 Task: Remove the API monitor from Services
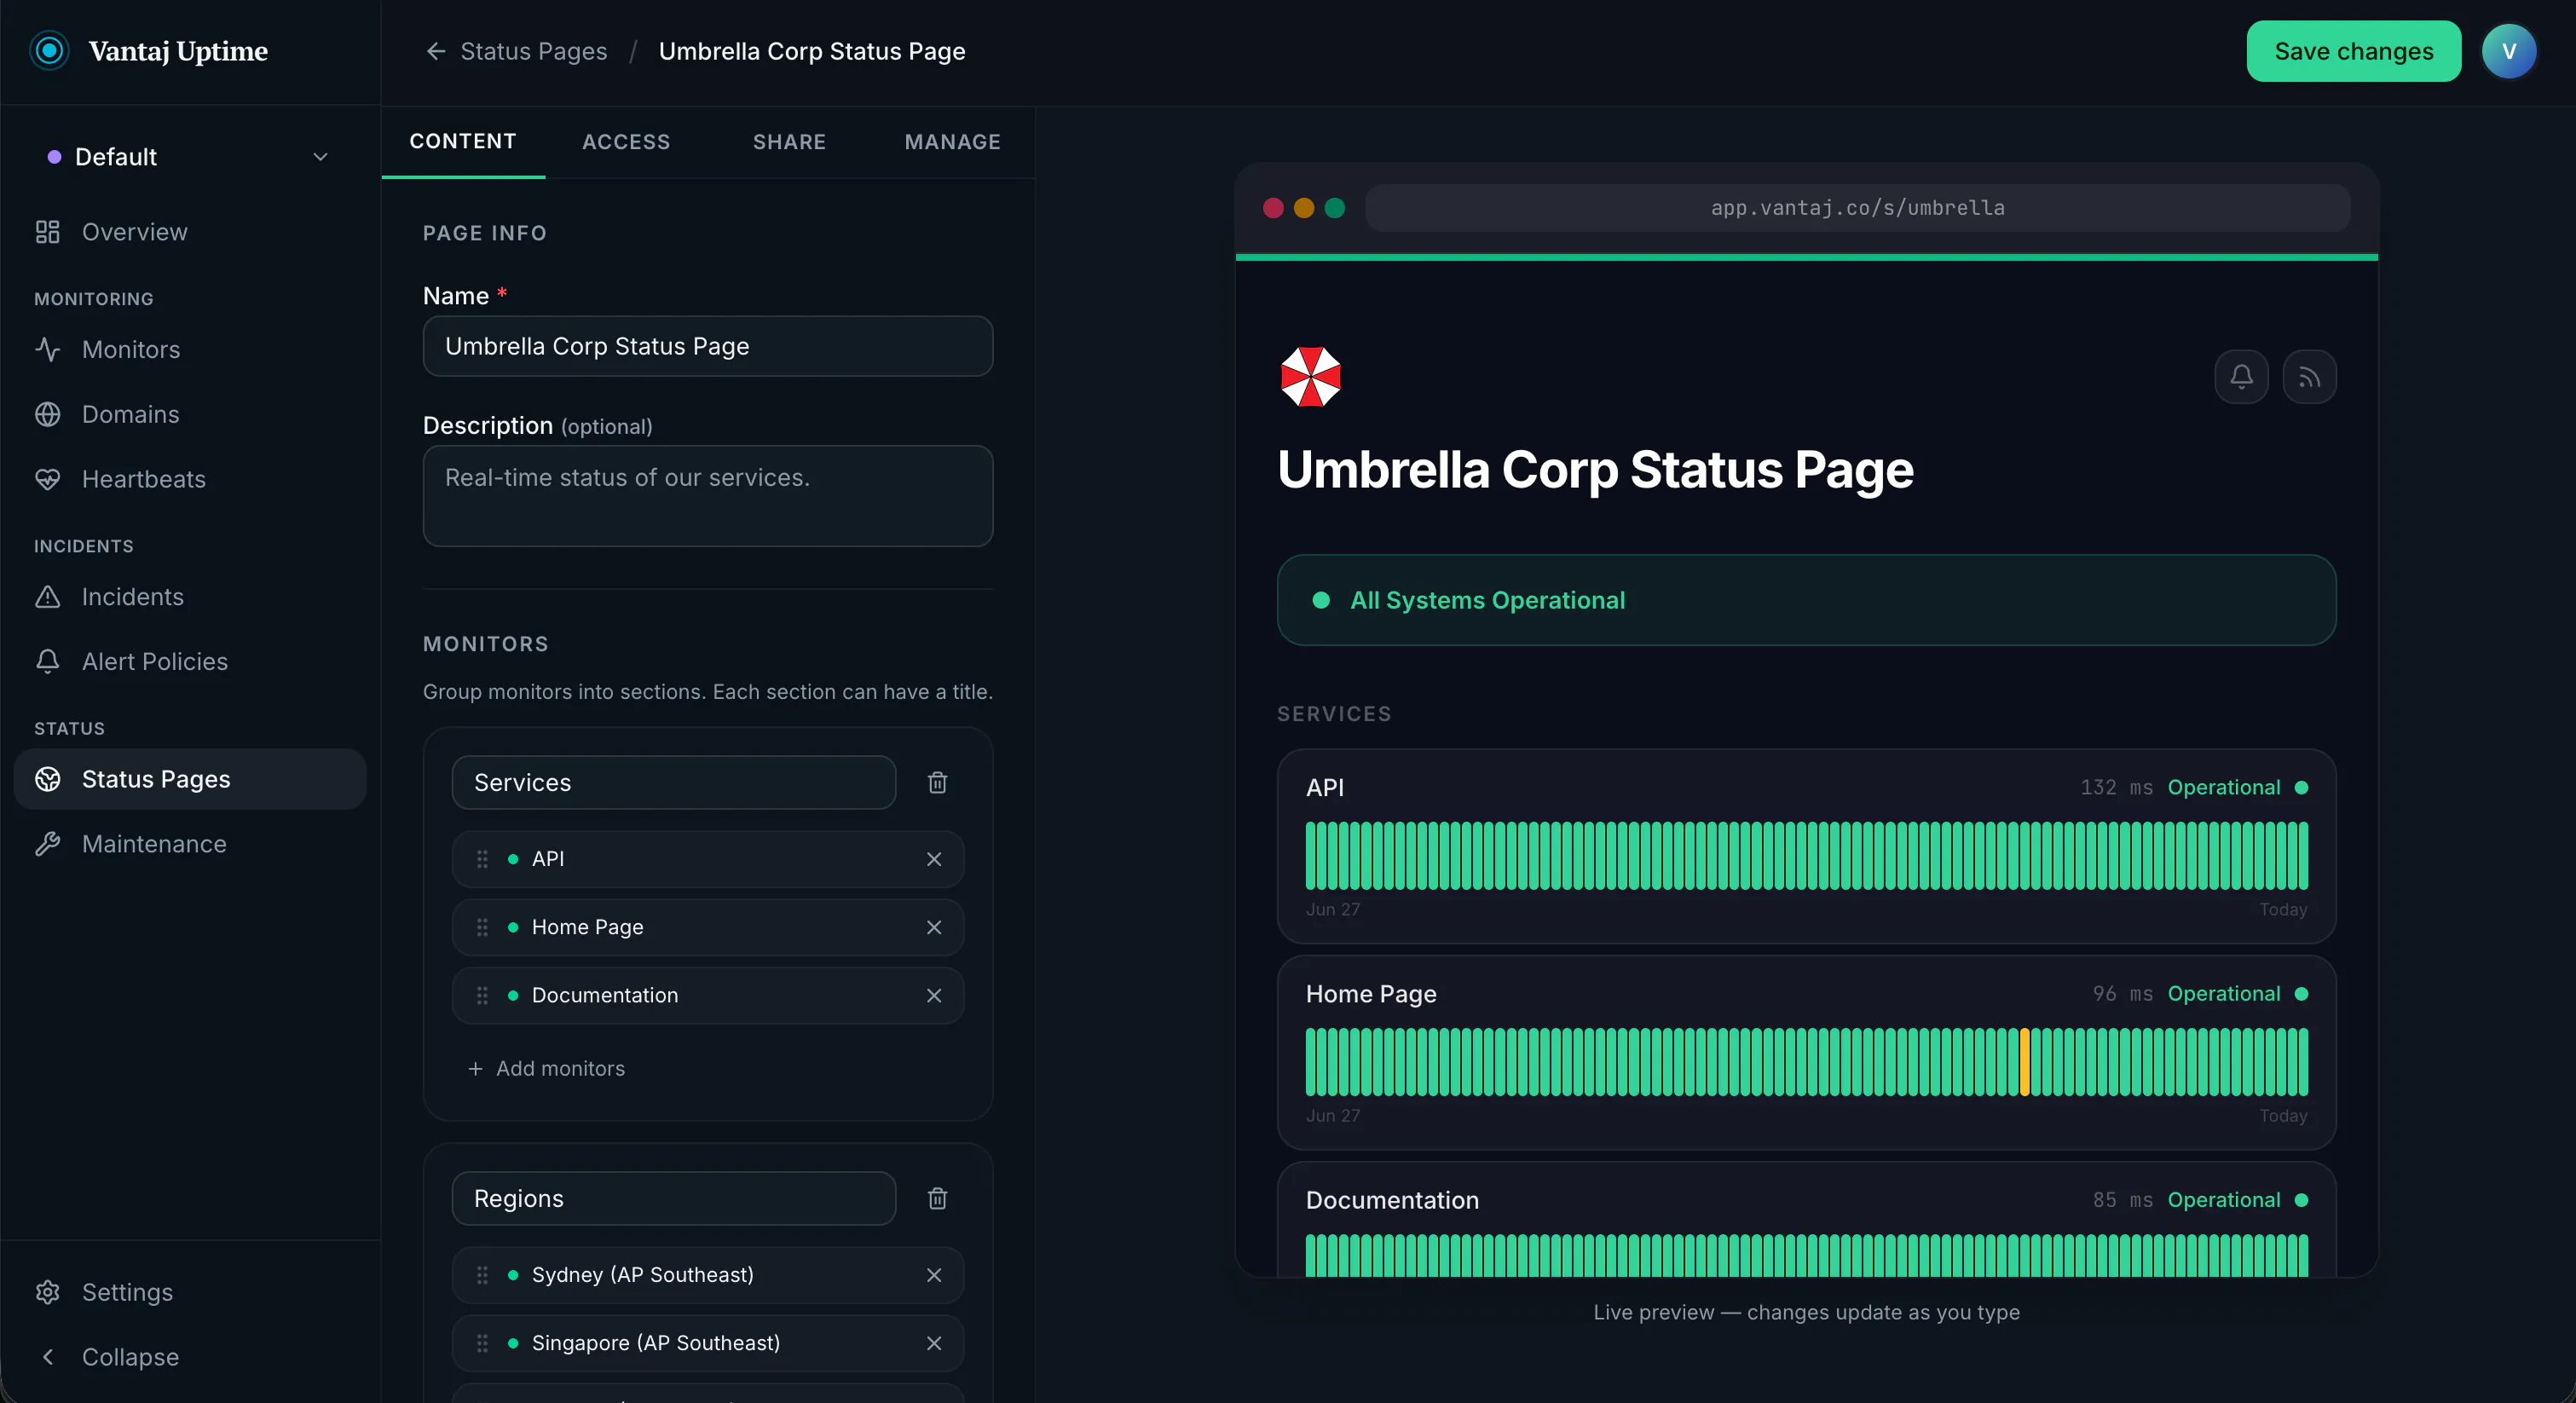pyautogui.click(x=934, y=859)
